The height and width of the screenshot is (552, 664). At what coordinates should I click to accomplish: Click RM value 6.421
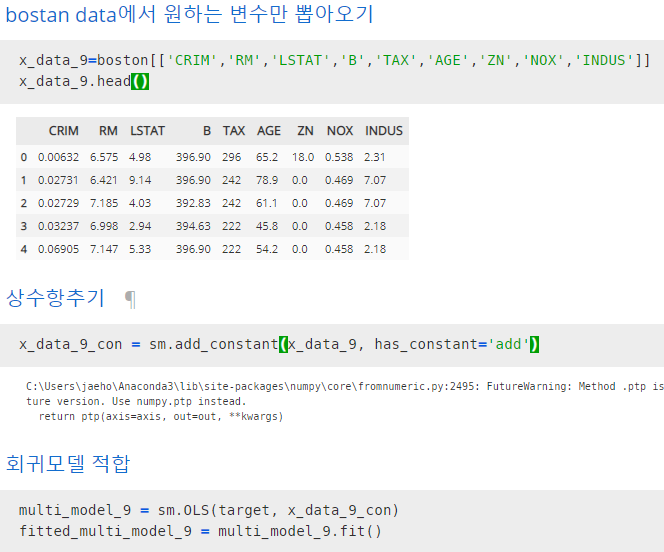pyautogui.click(x=104, y=180)
